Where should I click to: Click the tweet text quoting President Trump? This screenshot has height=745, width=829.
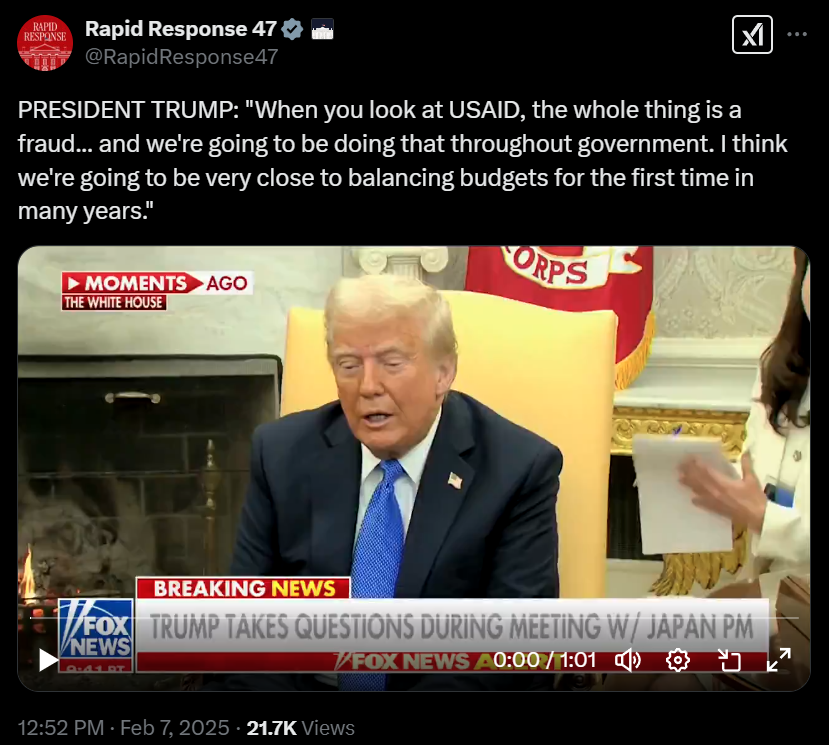click(x=402, y=161)
